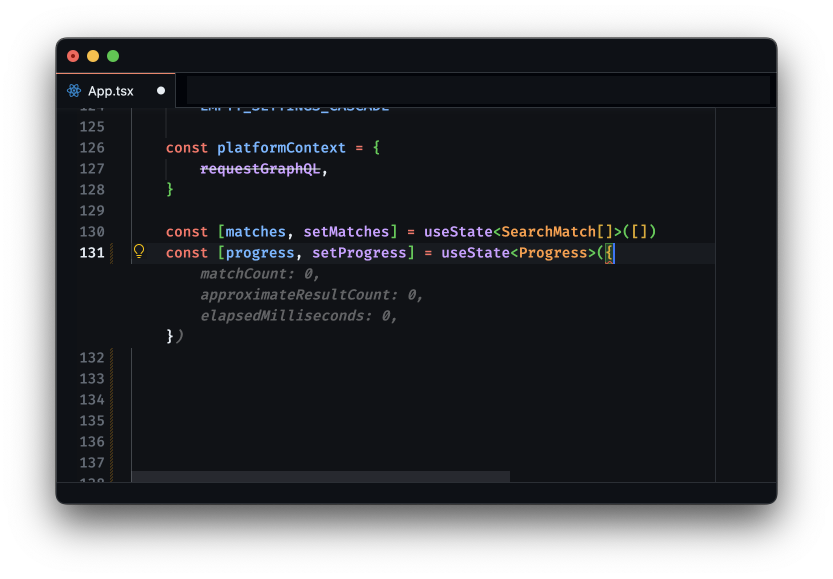The image size is (833, 579).
Task: Click the green maximize window button
Action: (113, 56)
